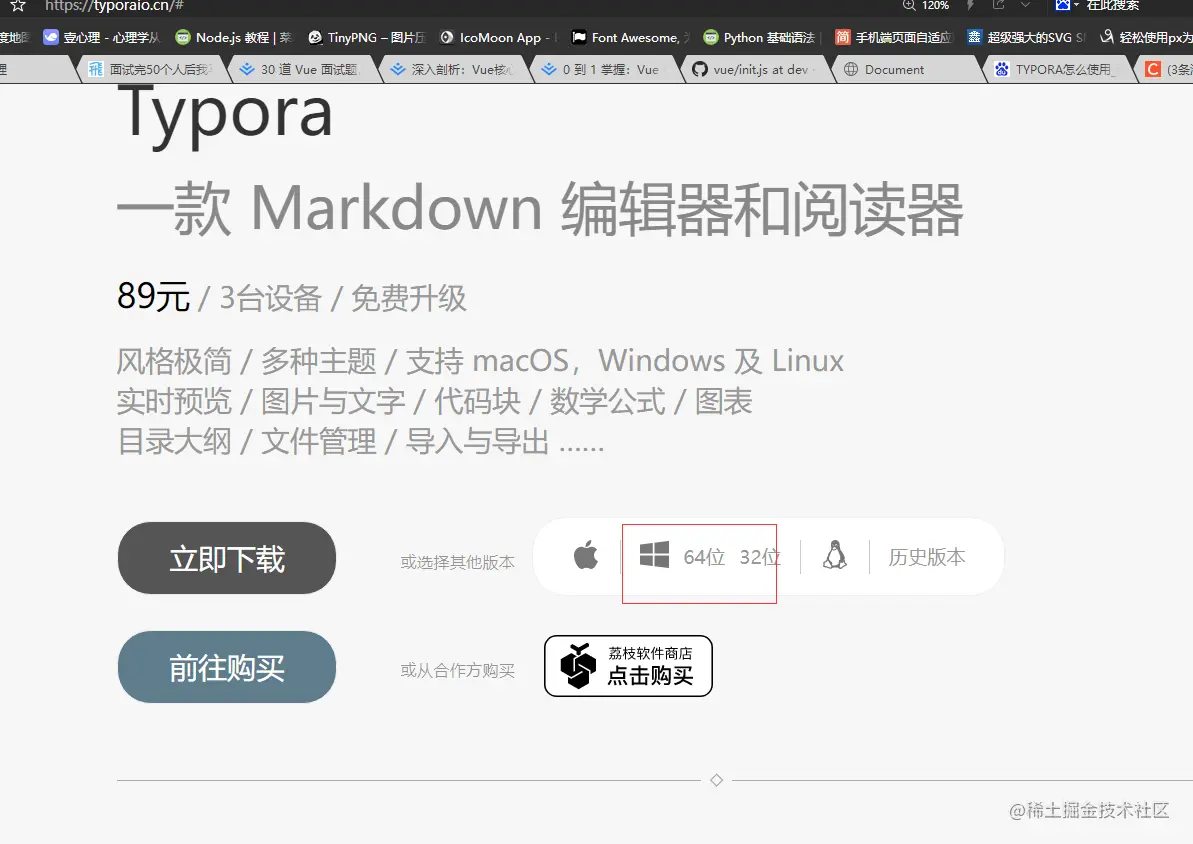Click the 荔枝 store logo icon
This screenshot has height=844, width=1193.
[578, 666]
